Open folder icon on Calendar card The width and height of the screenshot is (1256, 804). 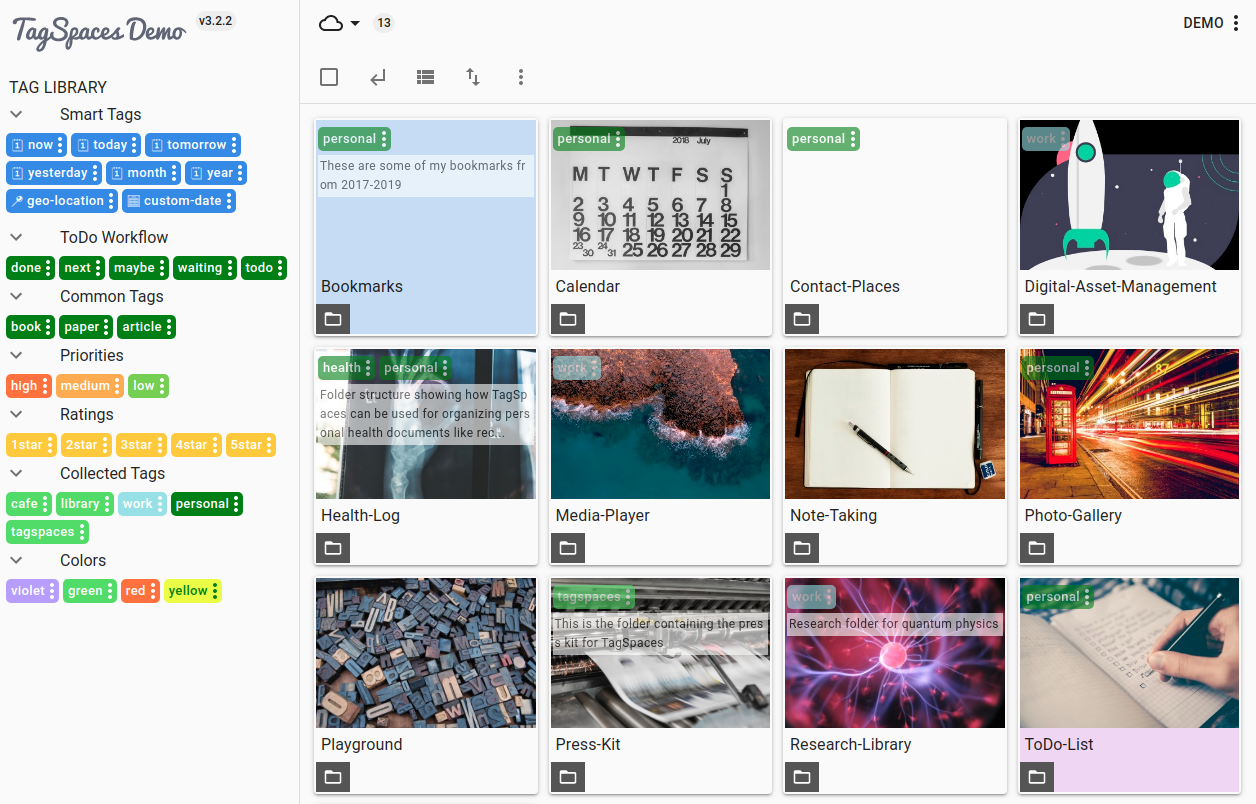[x=568, y=319]
